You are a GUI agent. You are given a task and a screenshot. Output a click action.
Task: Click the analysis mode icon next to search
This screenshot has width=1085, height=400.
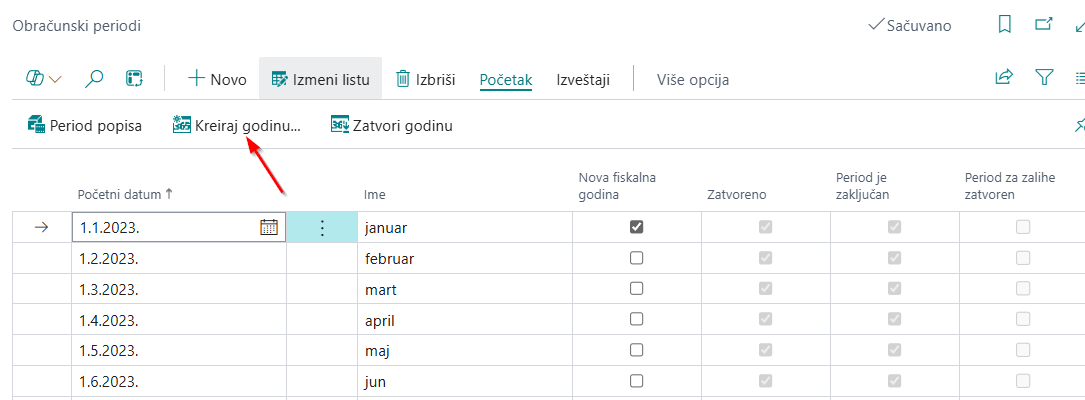[x=134, y=79]
